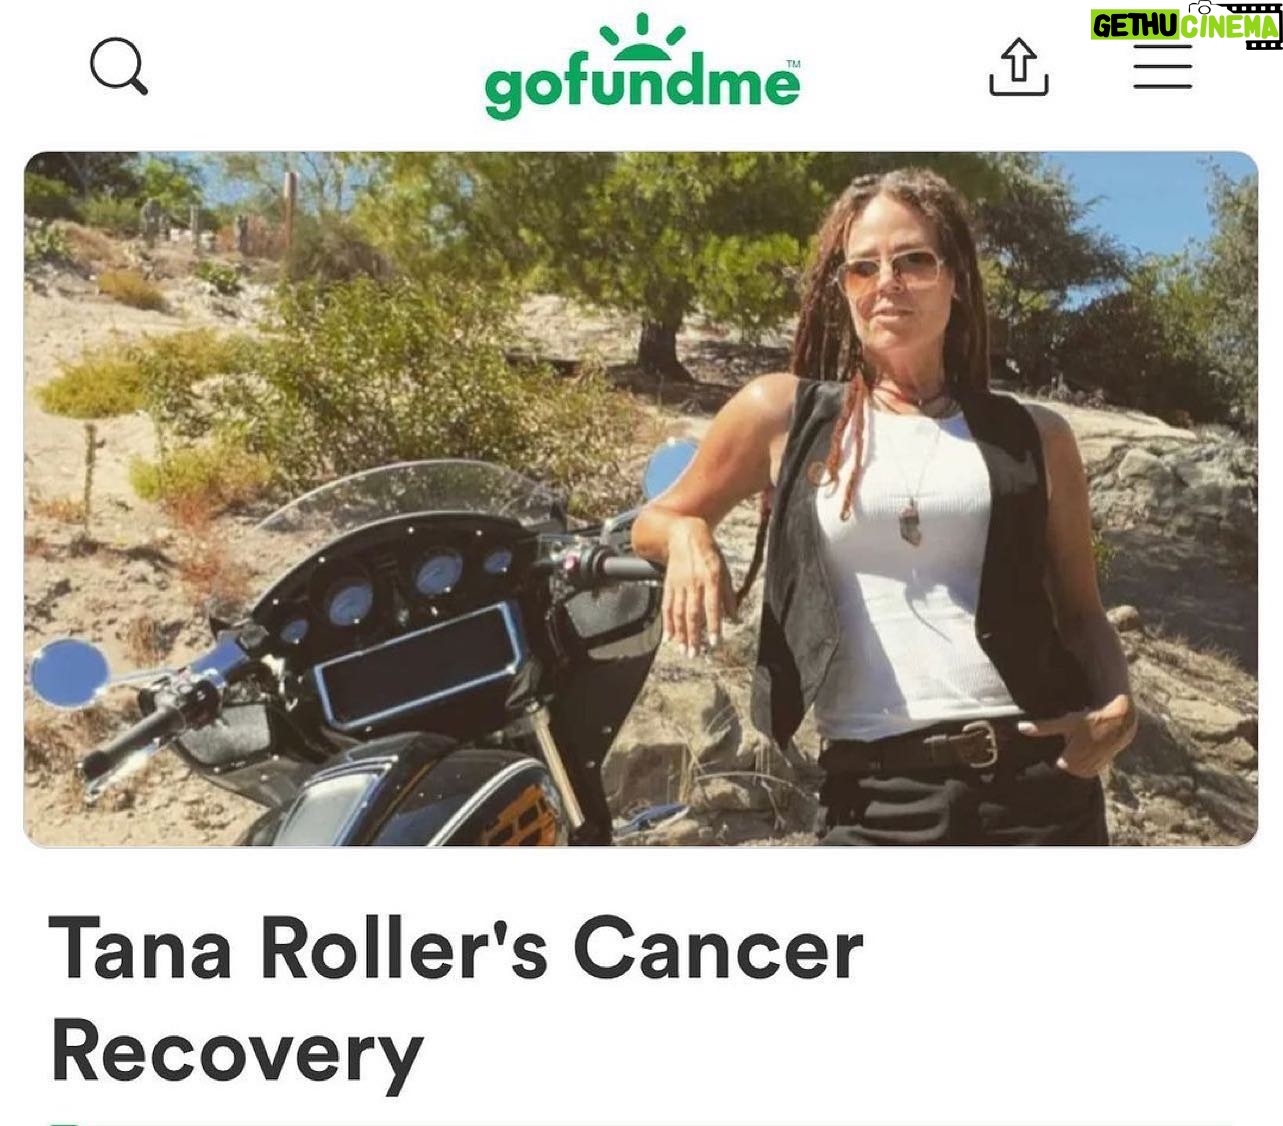Open the hamburger navigation menu
Viewport: 1283px width, 1126px height.
(1162, 67)
